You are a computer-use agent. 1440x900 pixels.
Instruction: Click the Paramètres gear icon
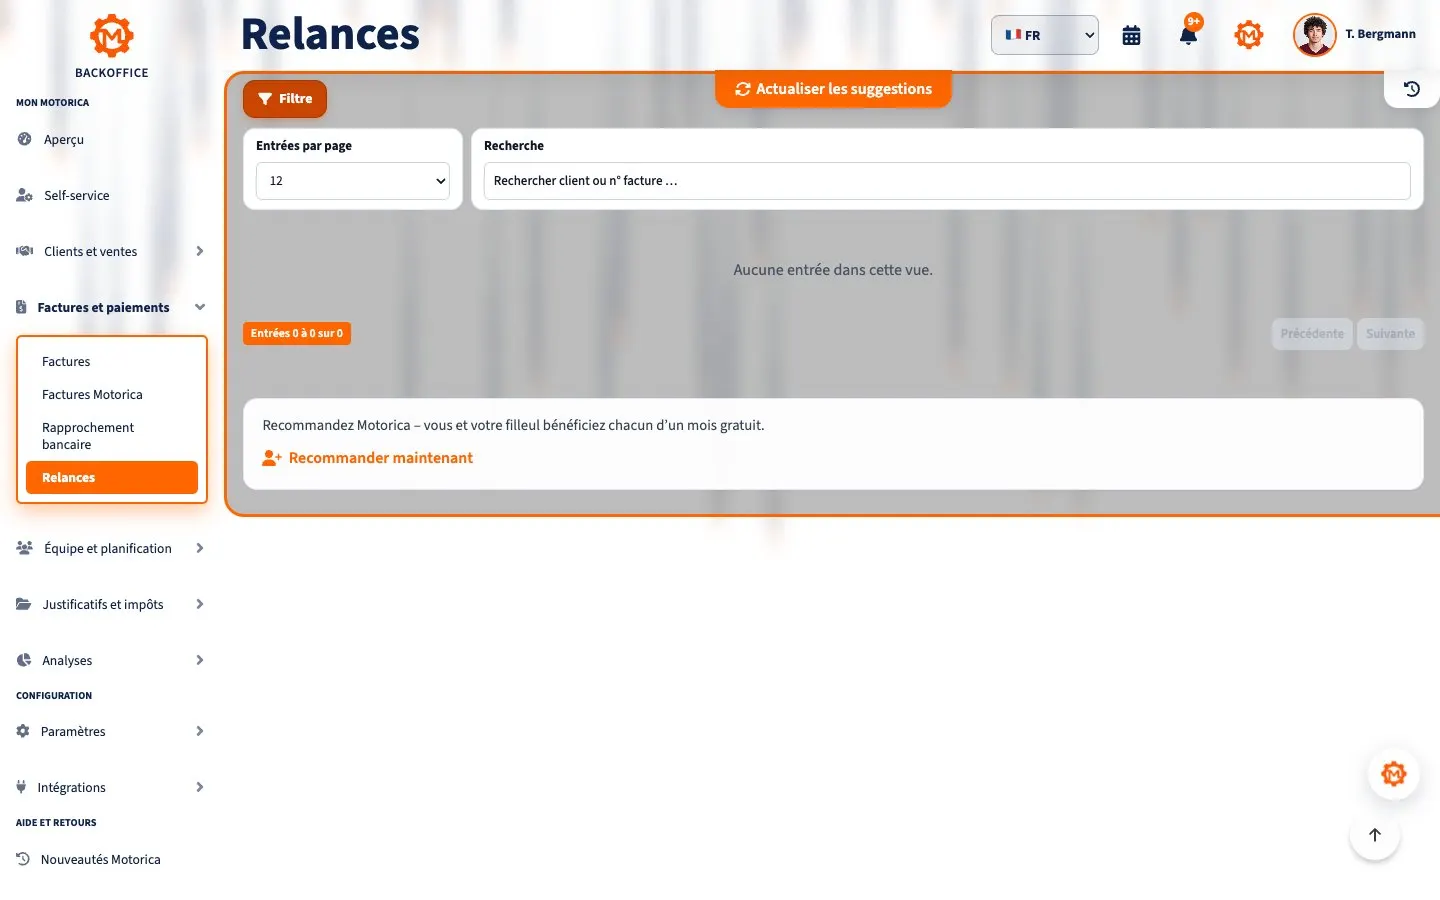point(23,731)
